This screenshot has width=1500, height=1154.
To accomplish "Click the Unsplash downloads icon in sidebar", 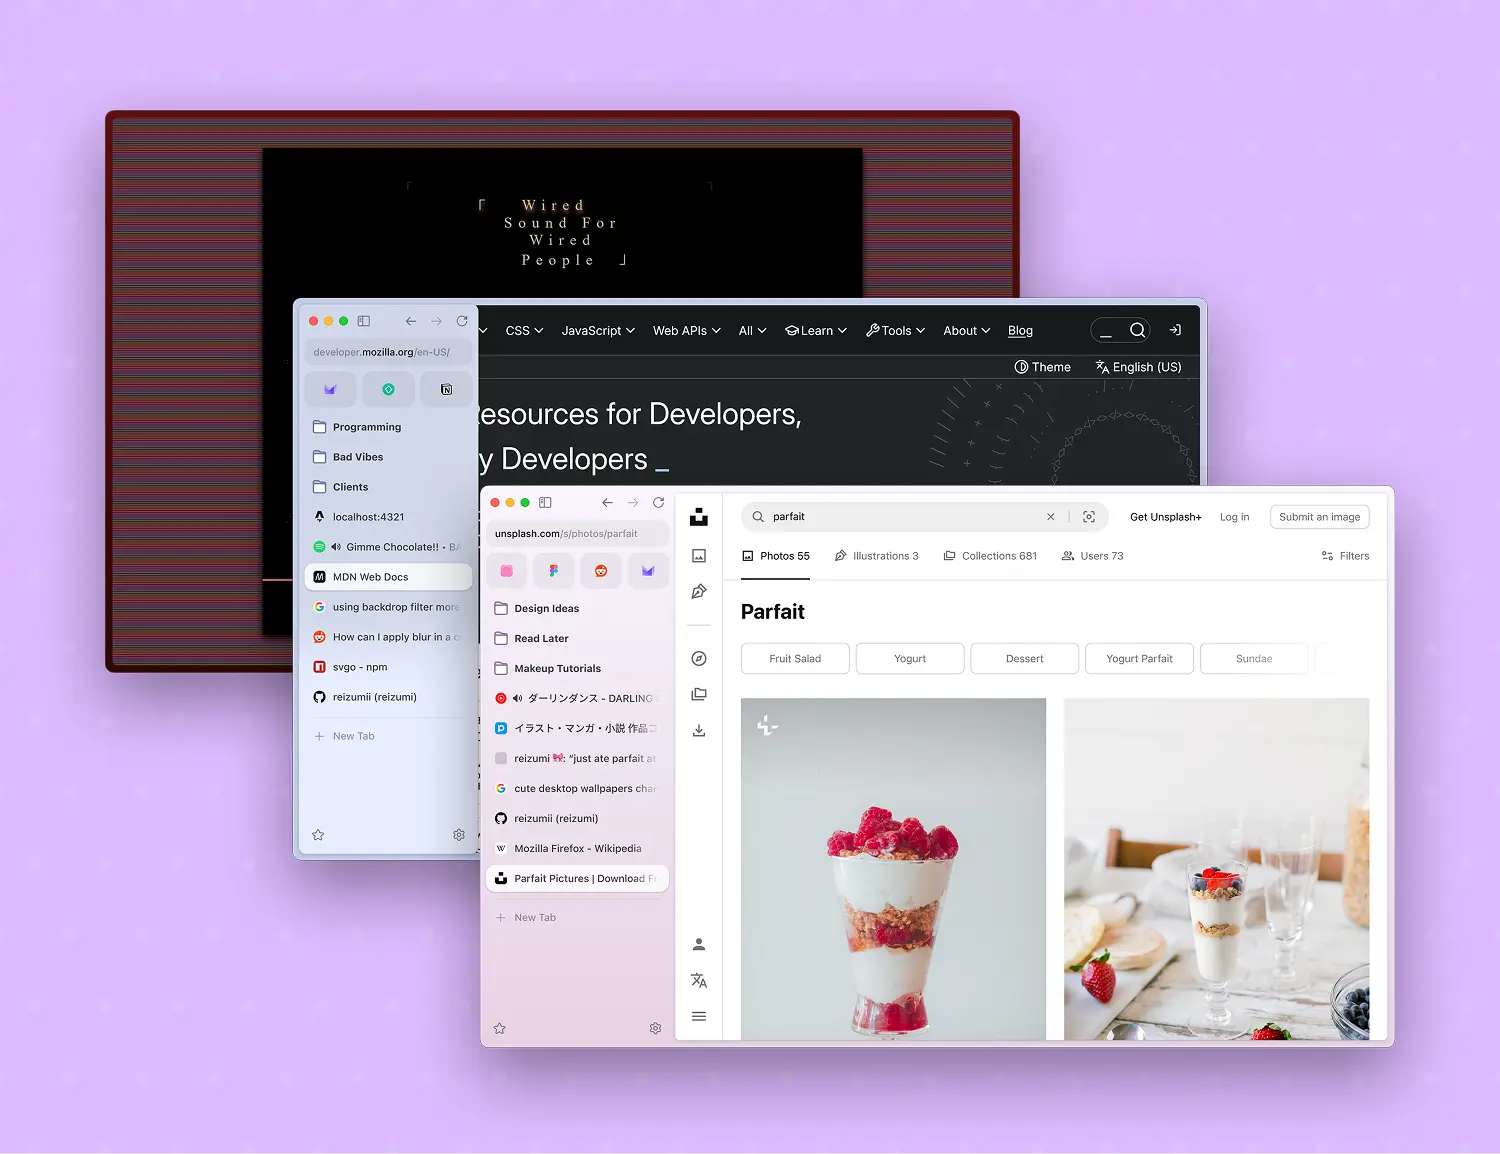I will pos(699,731).
